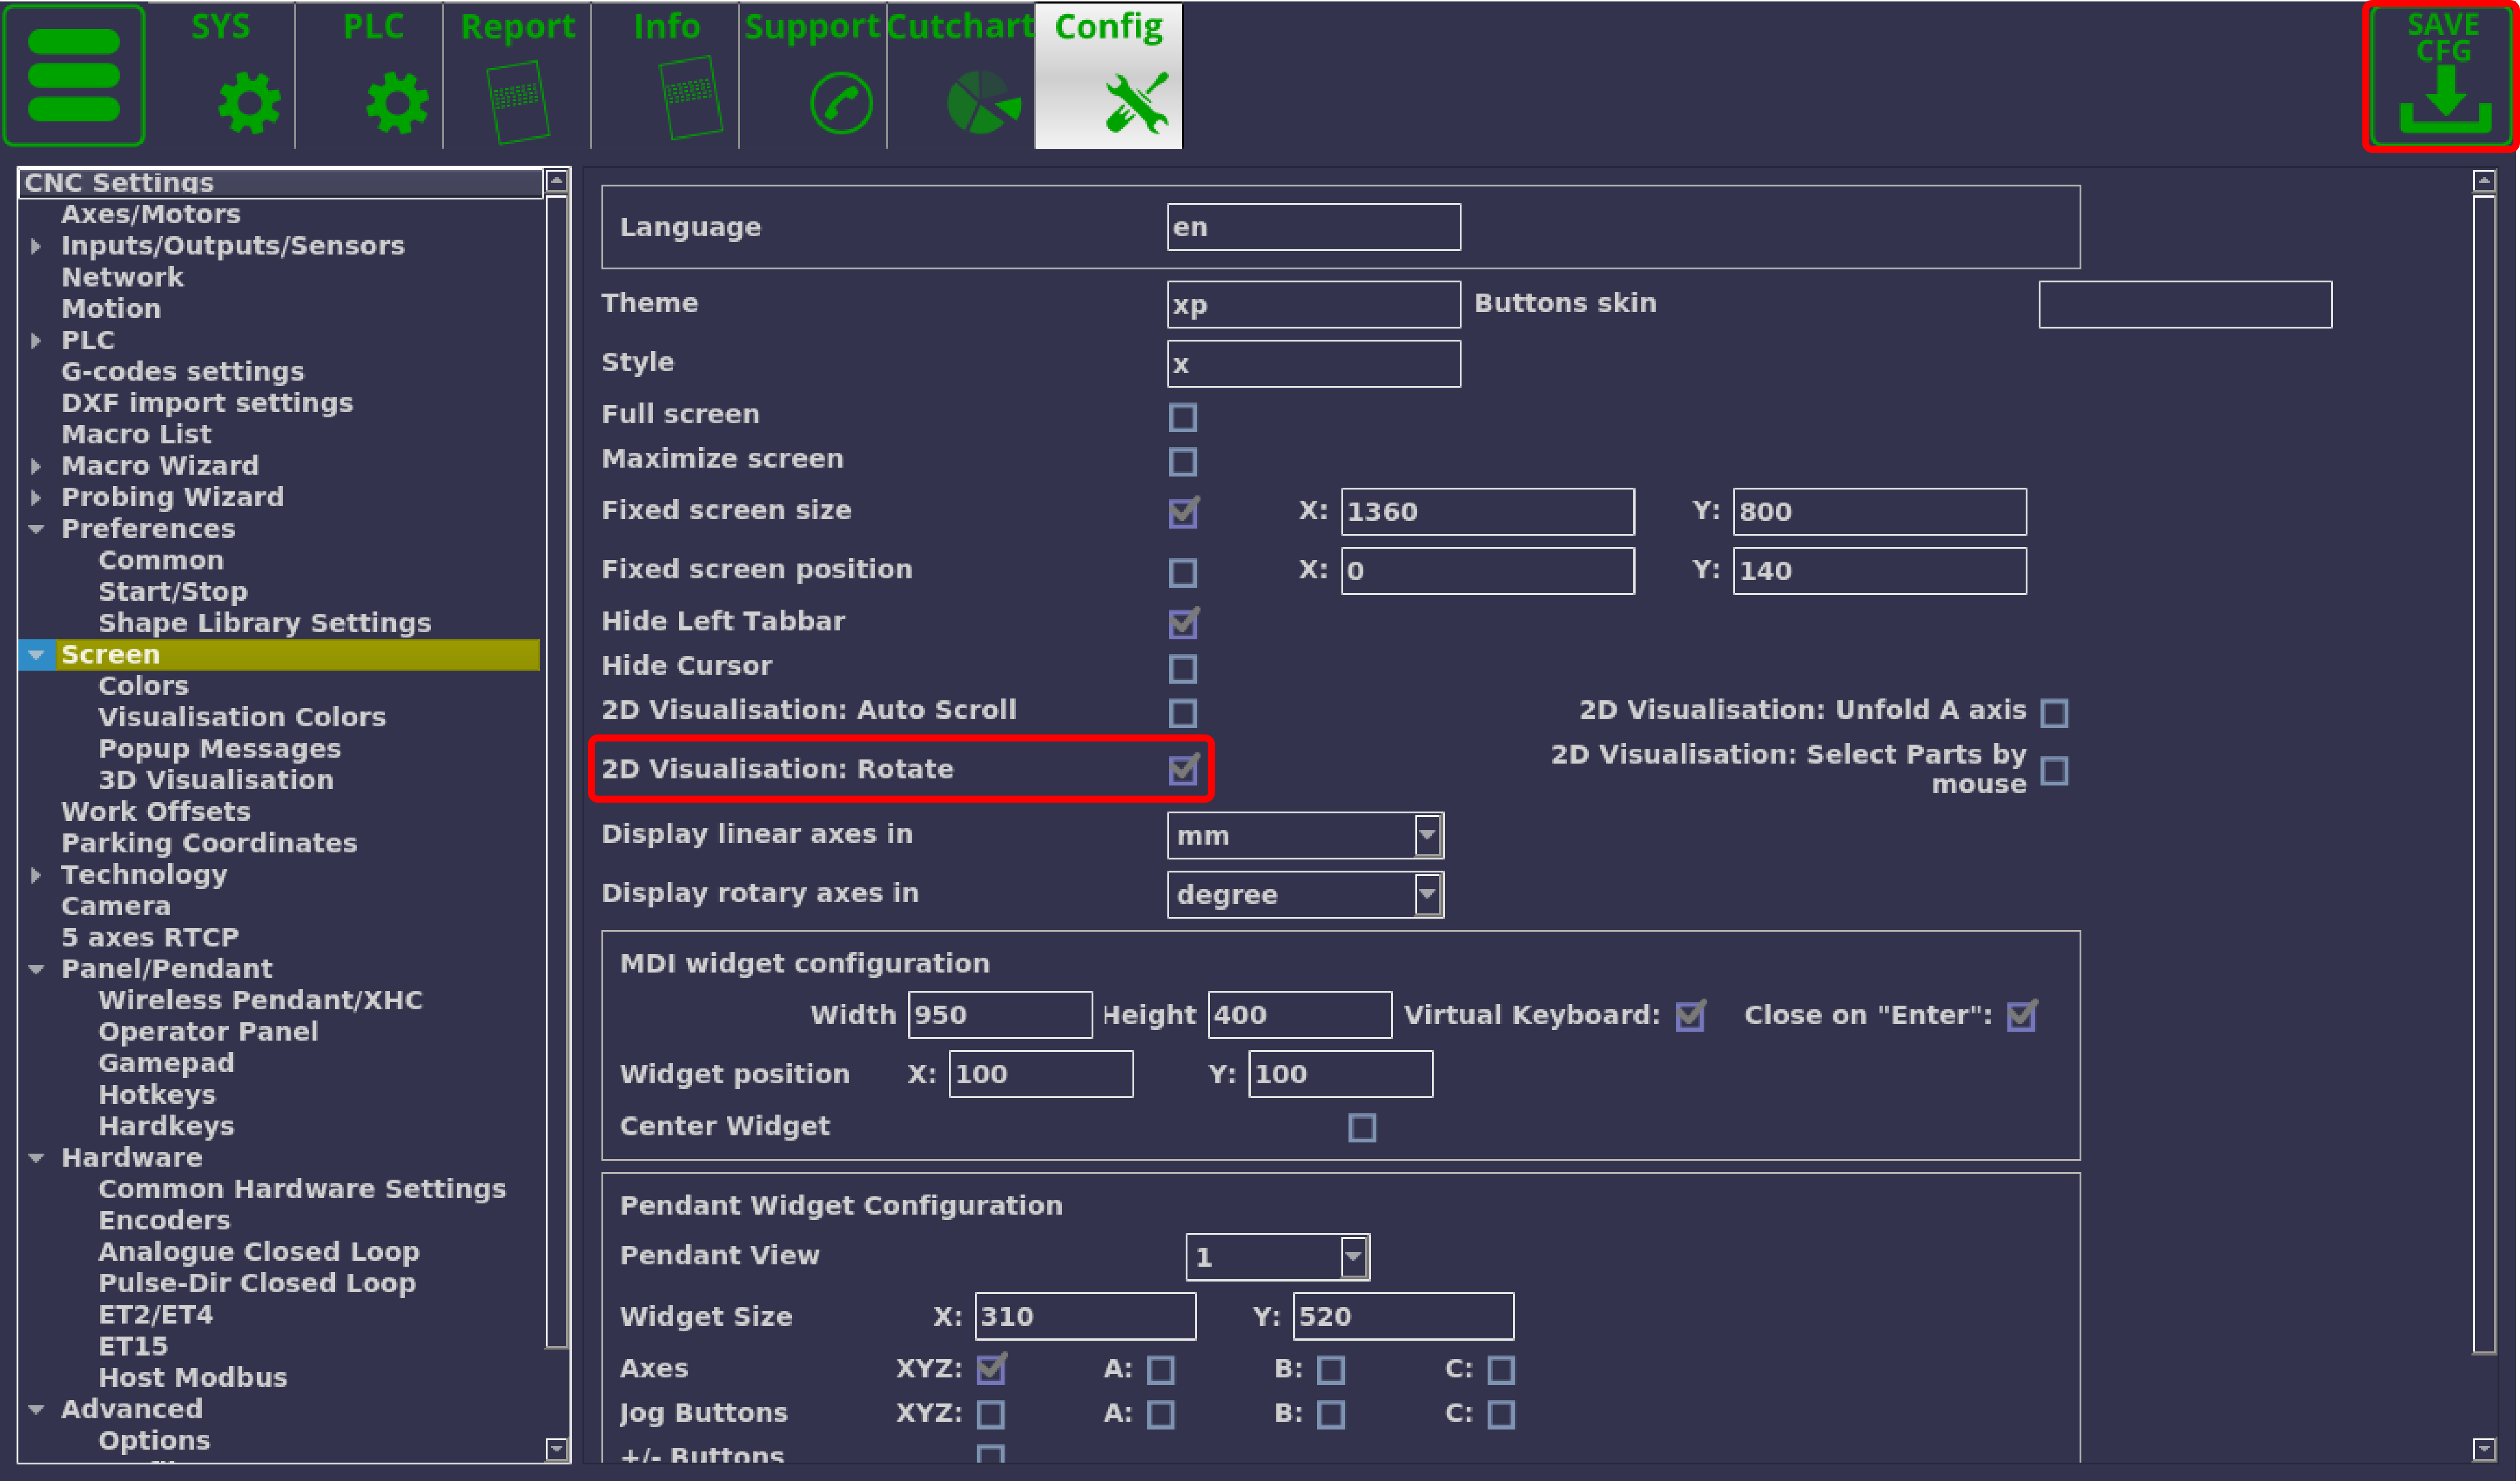Open the Display linear axes dropdown

[x=1427, y=835]
